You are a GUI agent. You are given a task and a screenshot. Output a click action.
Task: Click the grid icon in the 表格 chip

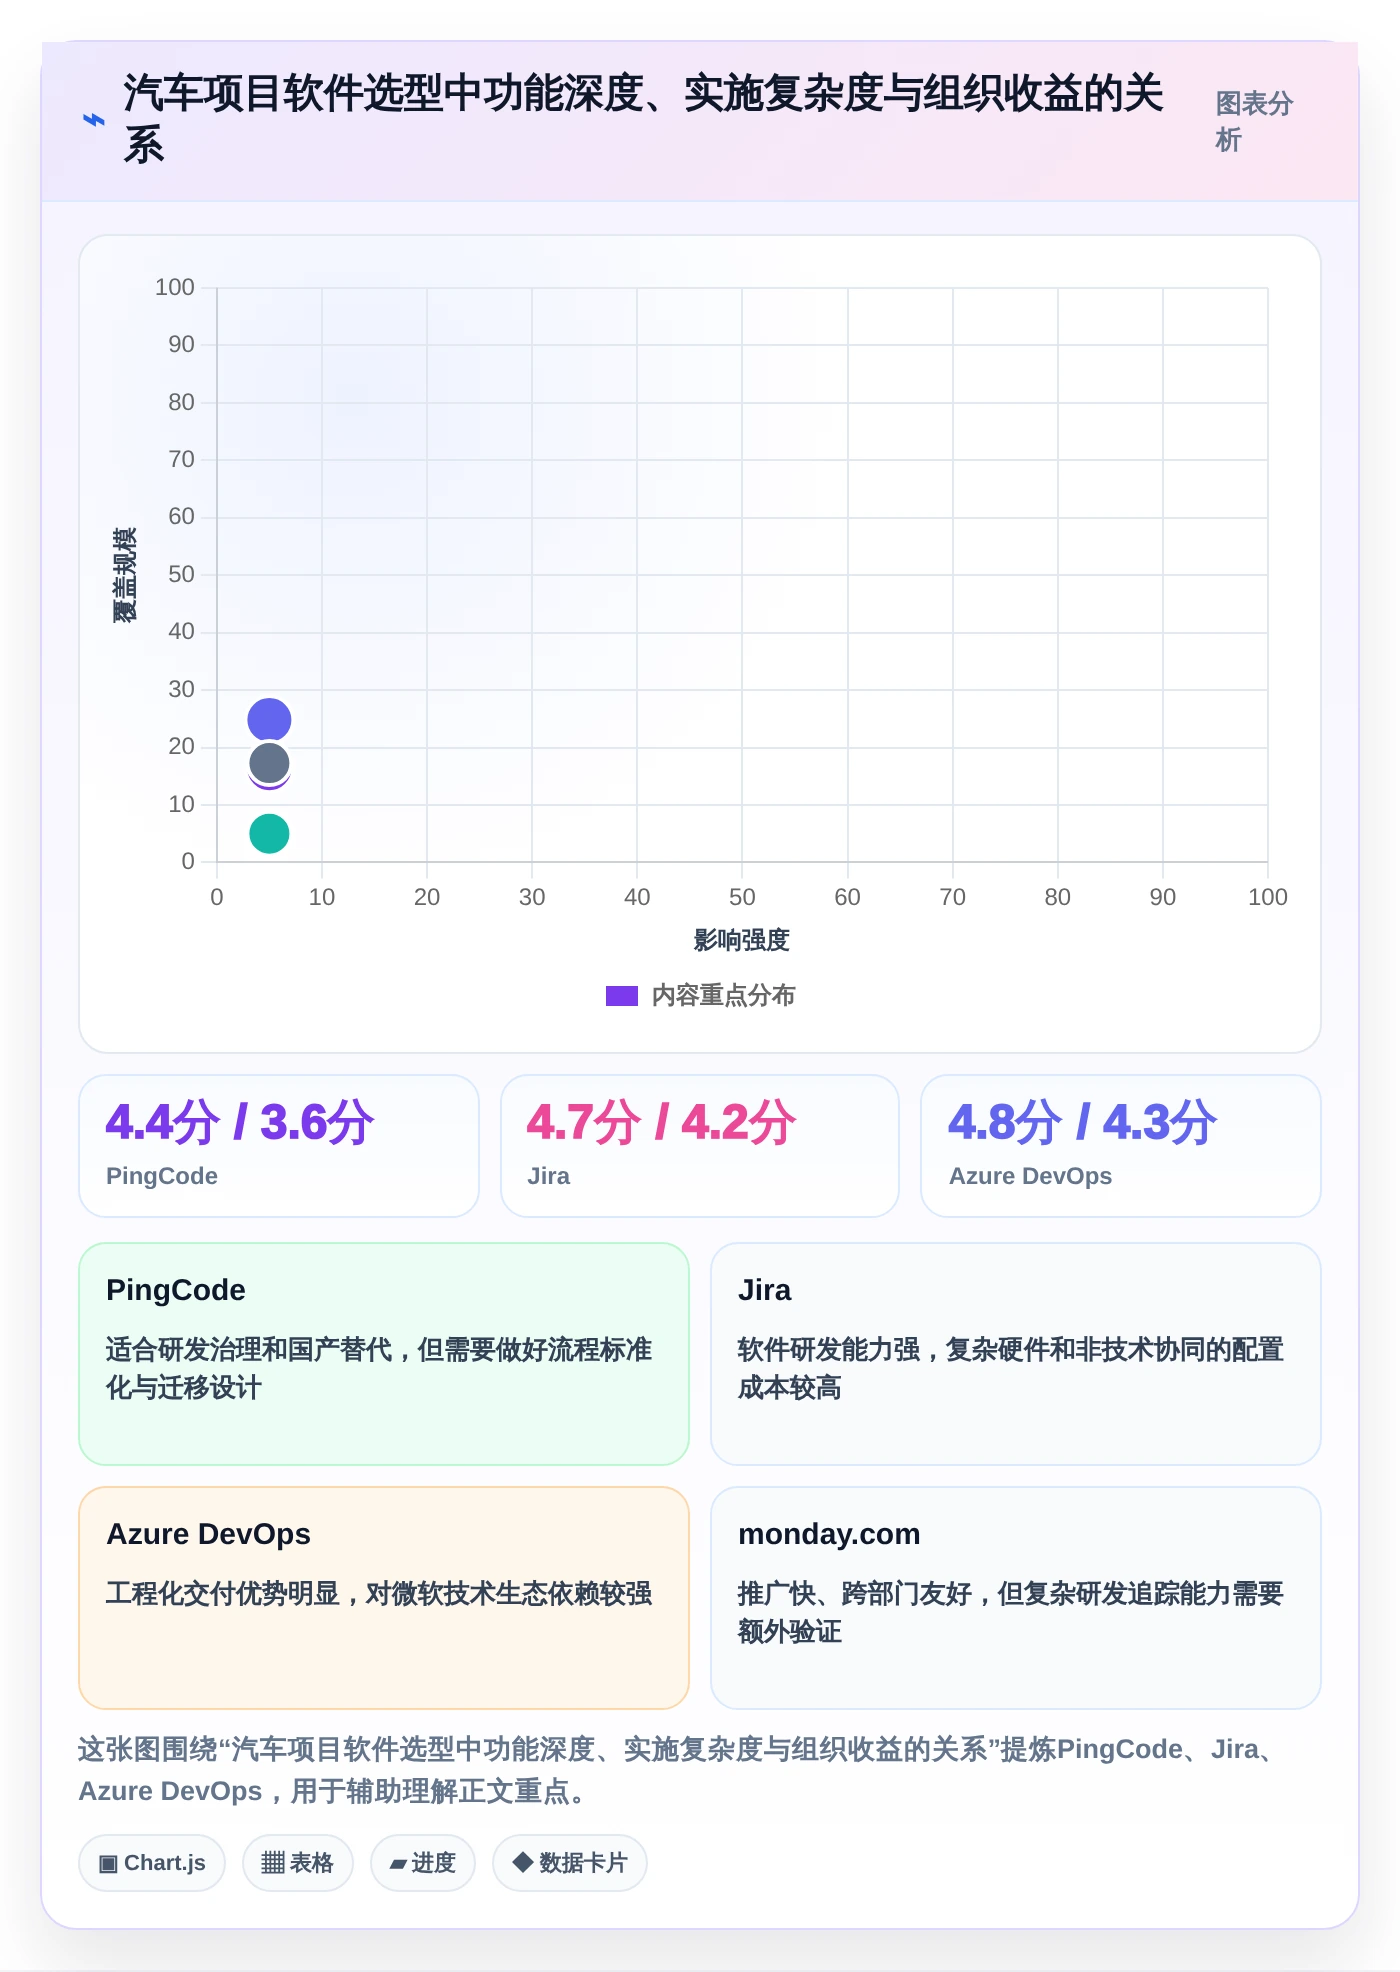coord(273,1863)
